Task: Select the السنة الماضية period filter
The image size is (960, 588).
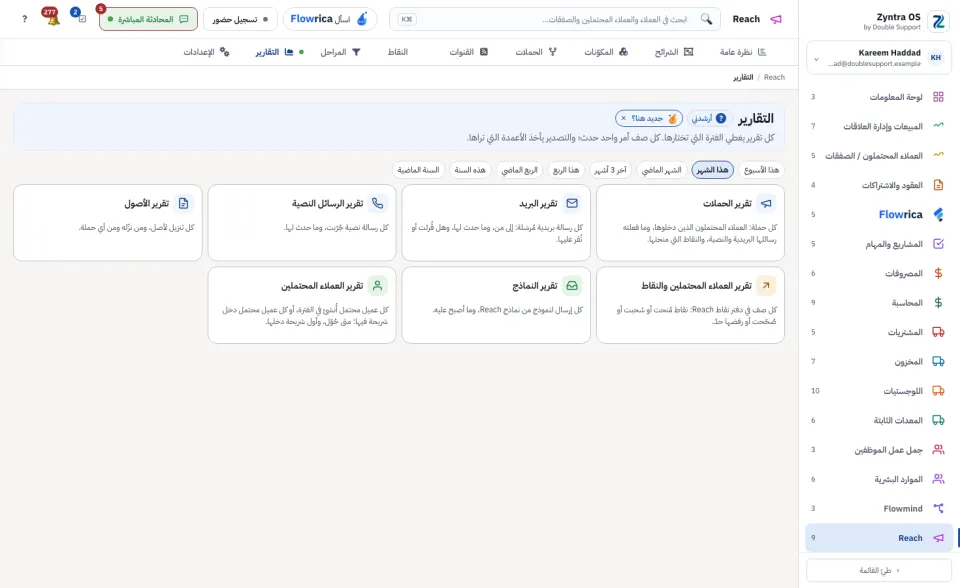Action: coord(418,170)
